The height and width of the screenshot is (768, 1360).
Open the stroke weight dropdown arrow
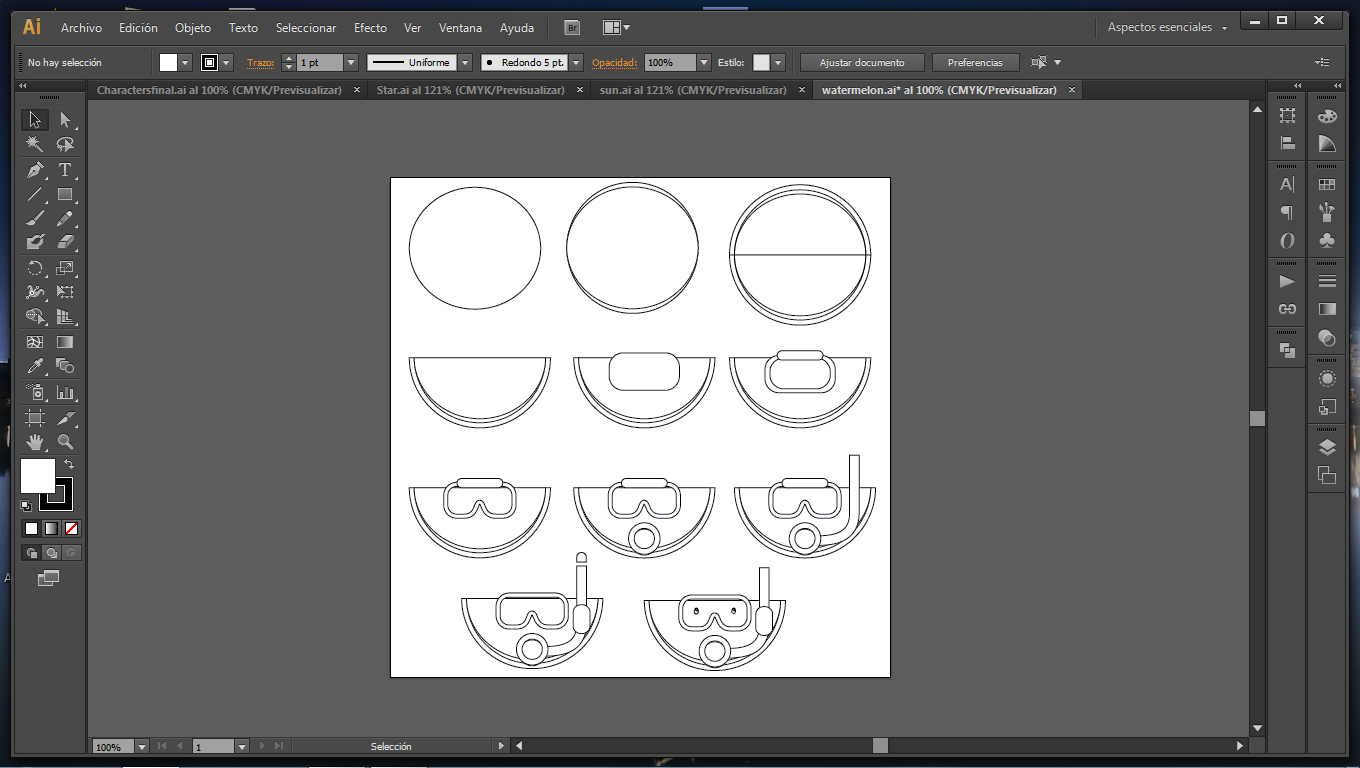[351, 62]
